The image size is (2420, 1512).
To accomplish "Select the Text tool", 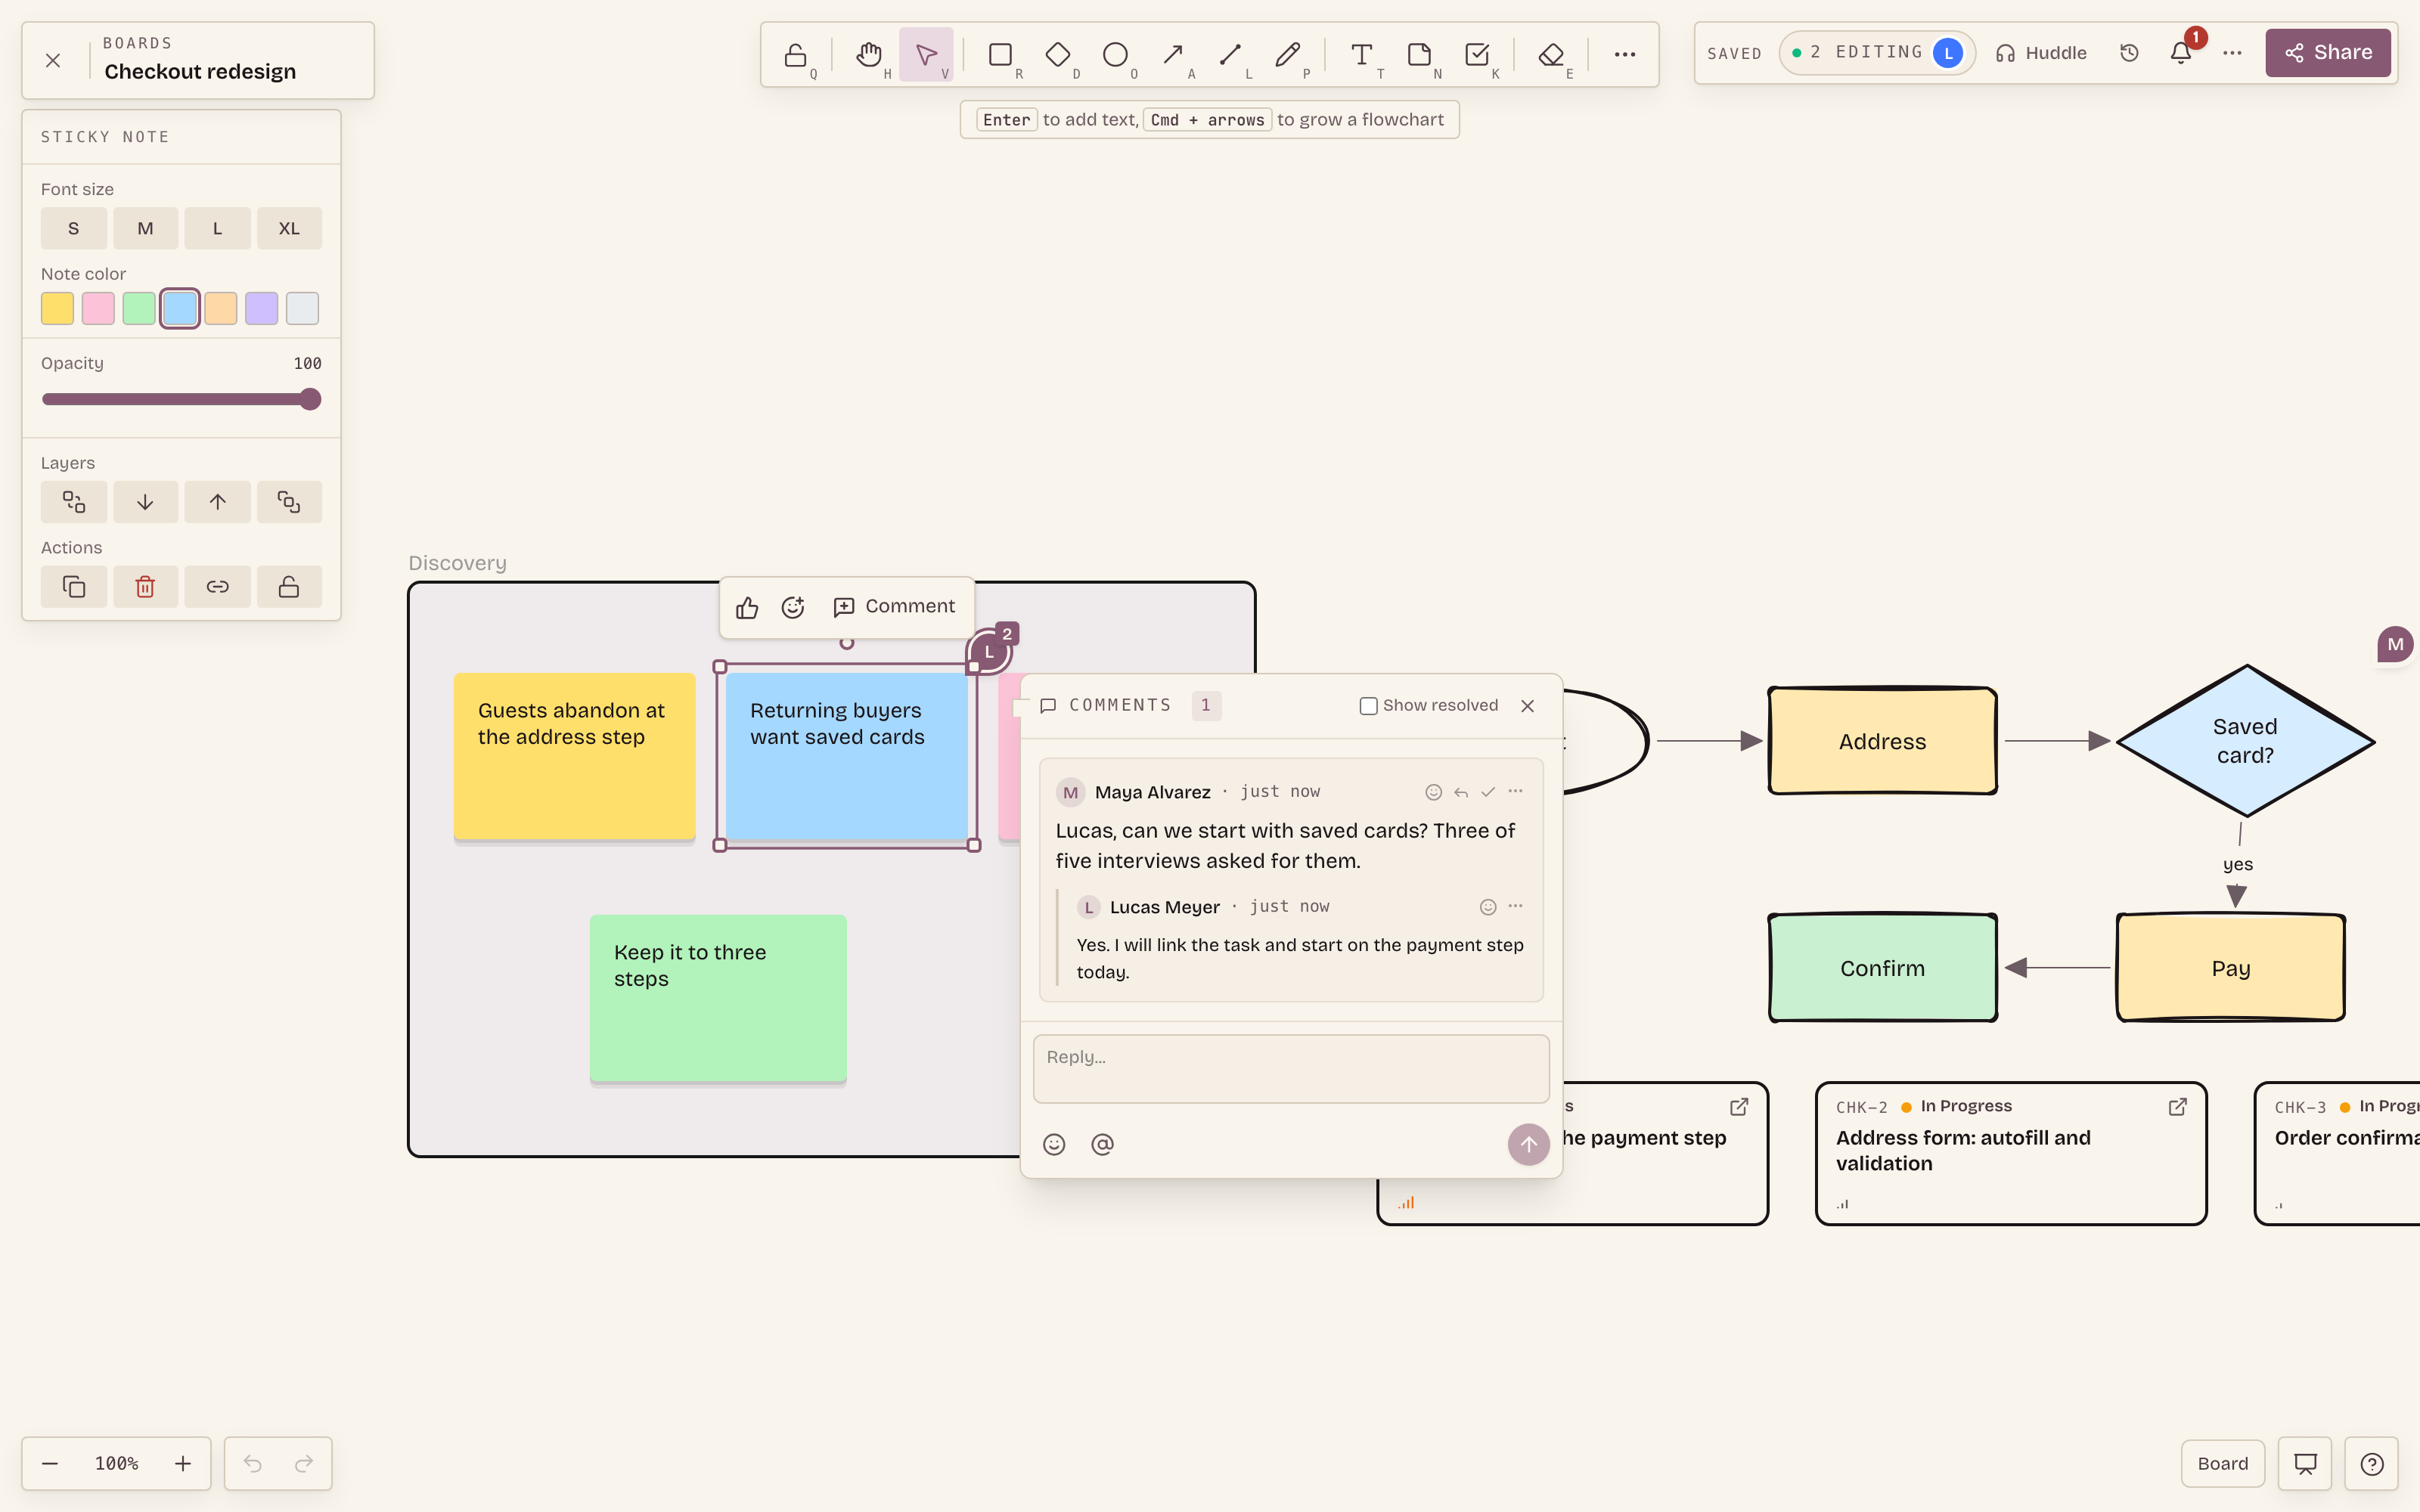I will [1362, 54].
